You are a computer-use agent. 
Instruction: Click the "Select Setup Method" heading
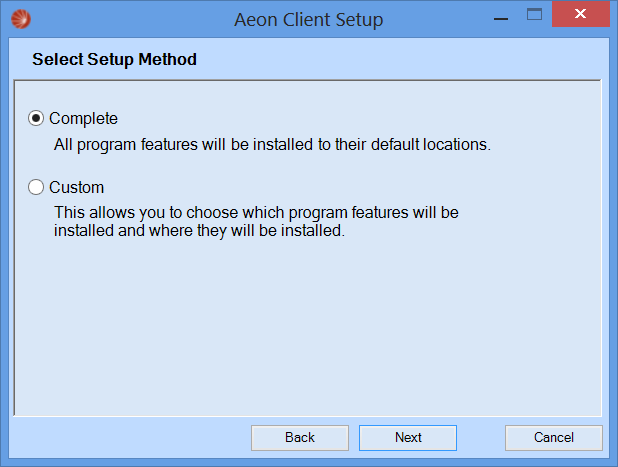pos(114,60)
